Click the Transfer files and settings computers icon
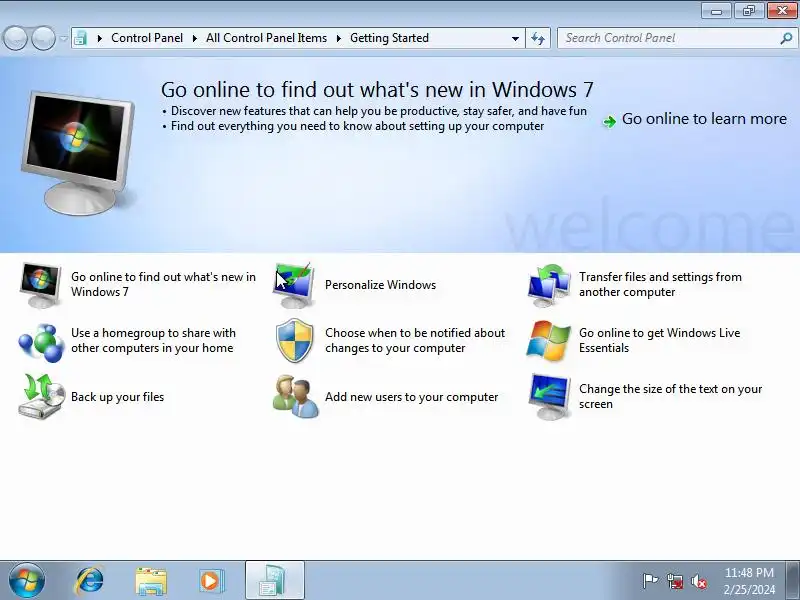This screenshot has height=600, width=800. [548, 285]
